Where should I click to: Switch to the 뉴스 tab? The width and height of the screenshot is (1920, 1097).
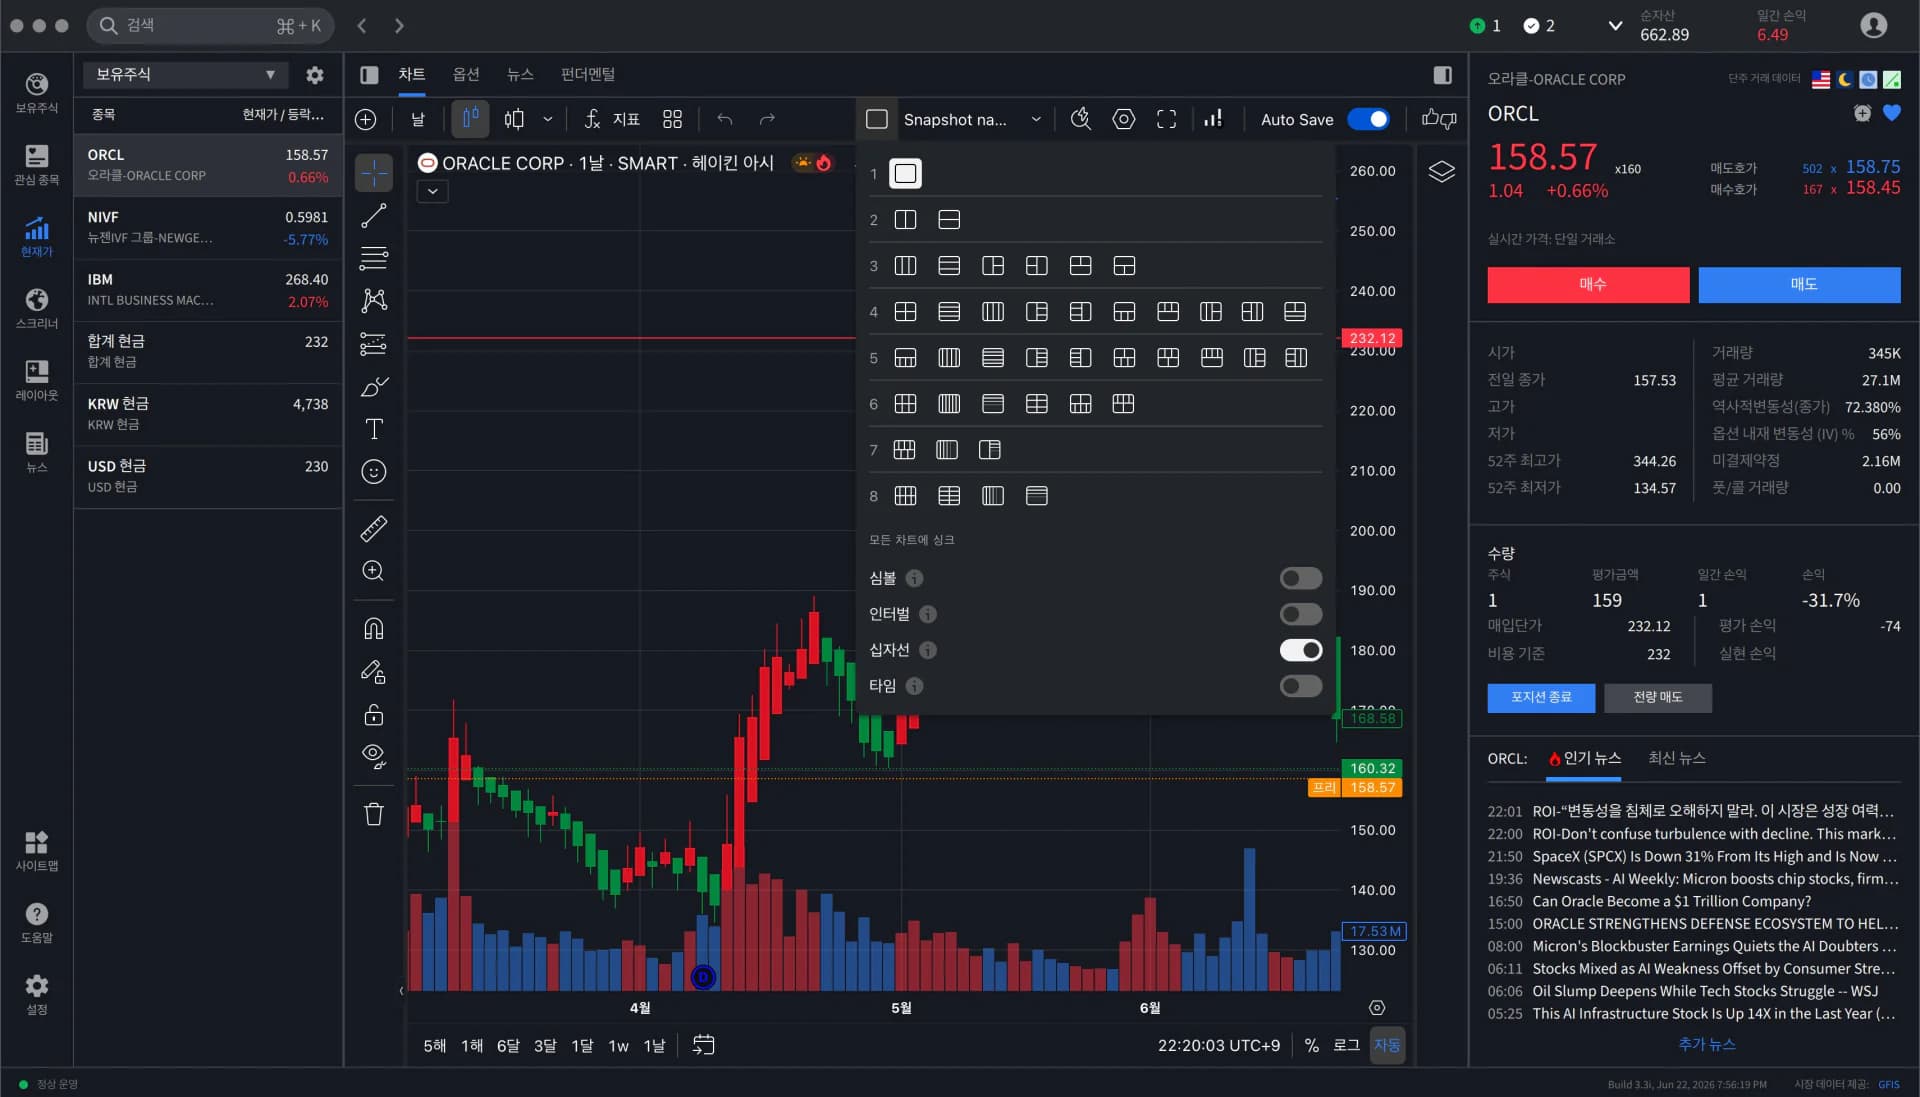coord(520,75)
